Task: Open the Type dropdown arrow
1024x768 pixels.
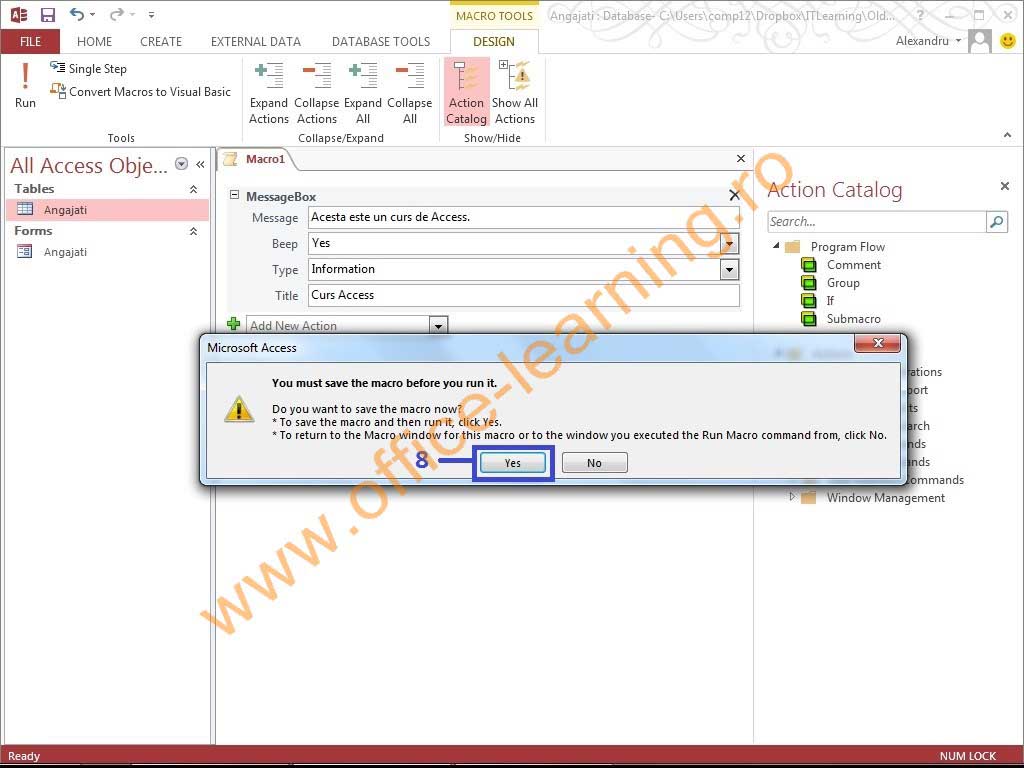Action: click(729, 270)
